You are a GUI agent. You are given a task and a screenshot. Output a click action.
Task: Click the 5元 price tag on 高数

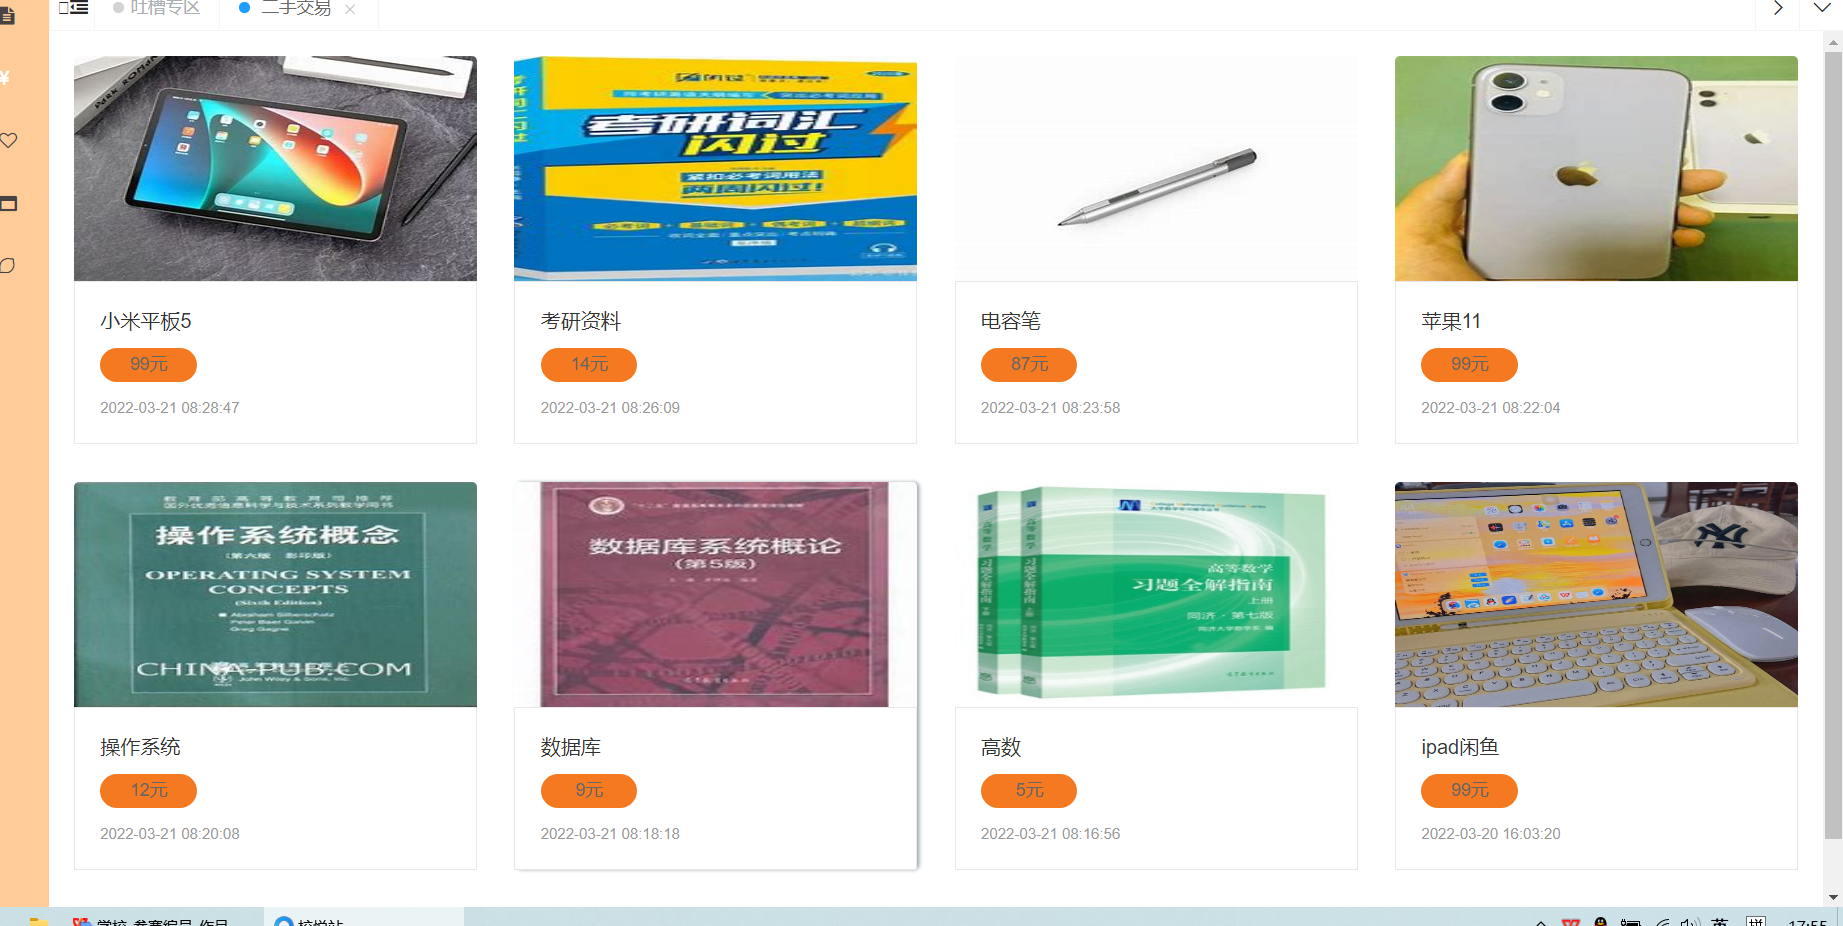pos(1029,791)
